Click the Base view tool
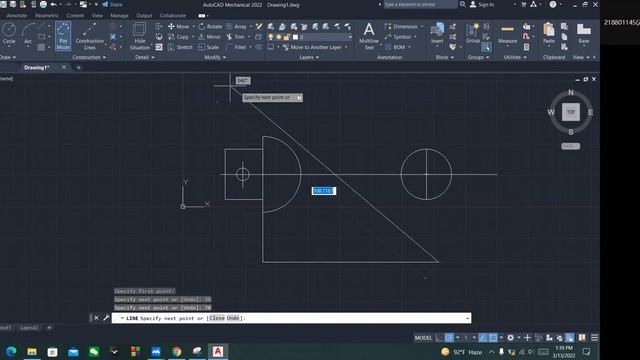Viewport: 640px width, 360px height. pyautogui.click(x=584, y=33)
